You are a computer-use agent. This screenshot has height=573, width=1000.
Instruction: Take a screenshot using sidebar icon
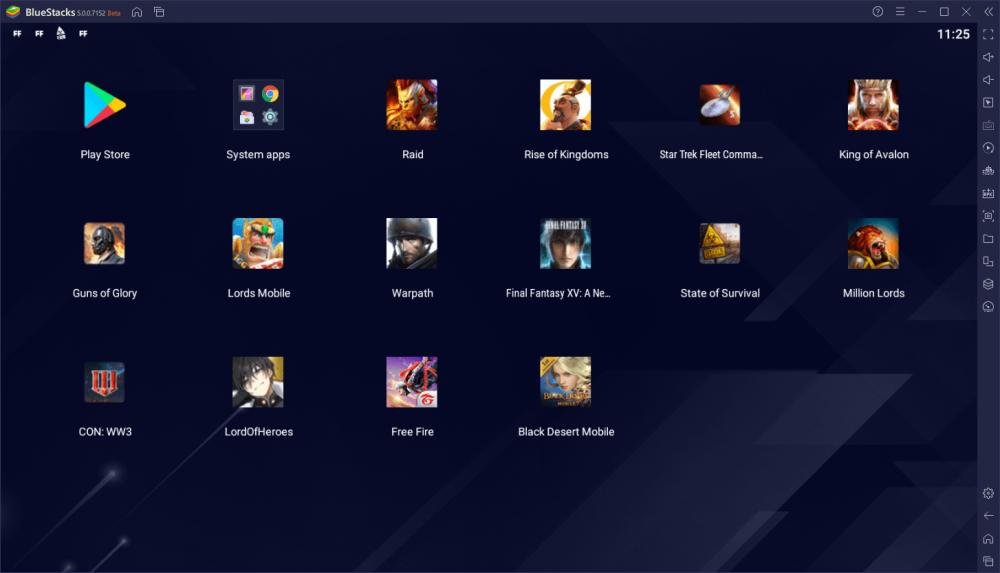click(988, 216)
